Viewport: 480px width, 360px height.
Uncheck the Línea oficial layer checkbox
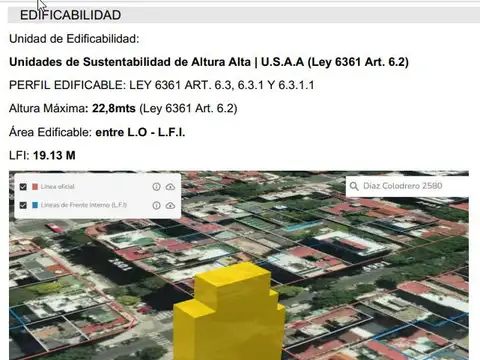click(x=23, y=187)
